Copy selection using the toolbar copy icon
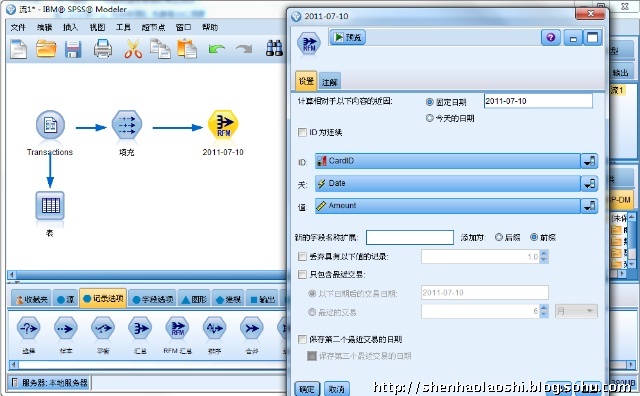The image size is (640, 396). tap(160, 49)
